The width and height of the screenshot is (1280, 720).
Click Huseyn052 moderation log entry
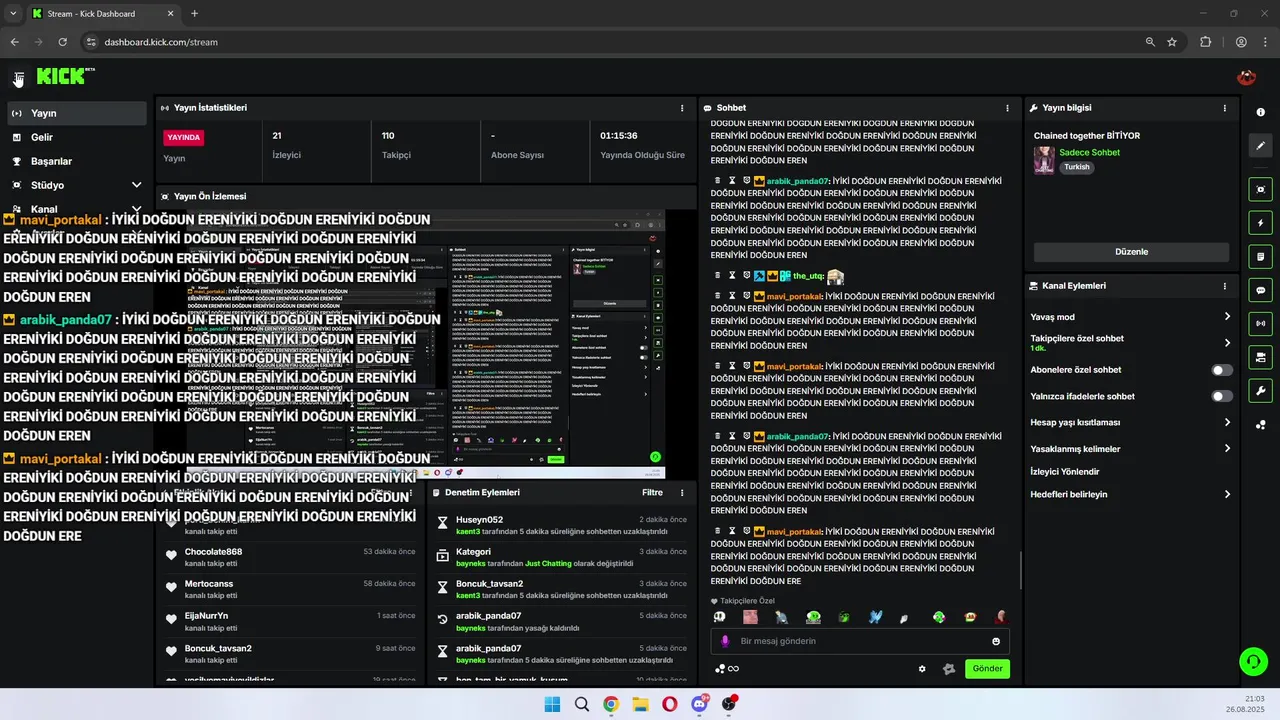(x=564, y=525)
